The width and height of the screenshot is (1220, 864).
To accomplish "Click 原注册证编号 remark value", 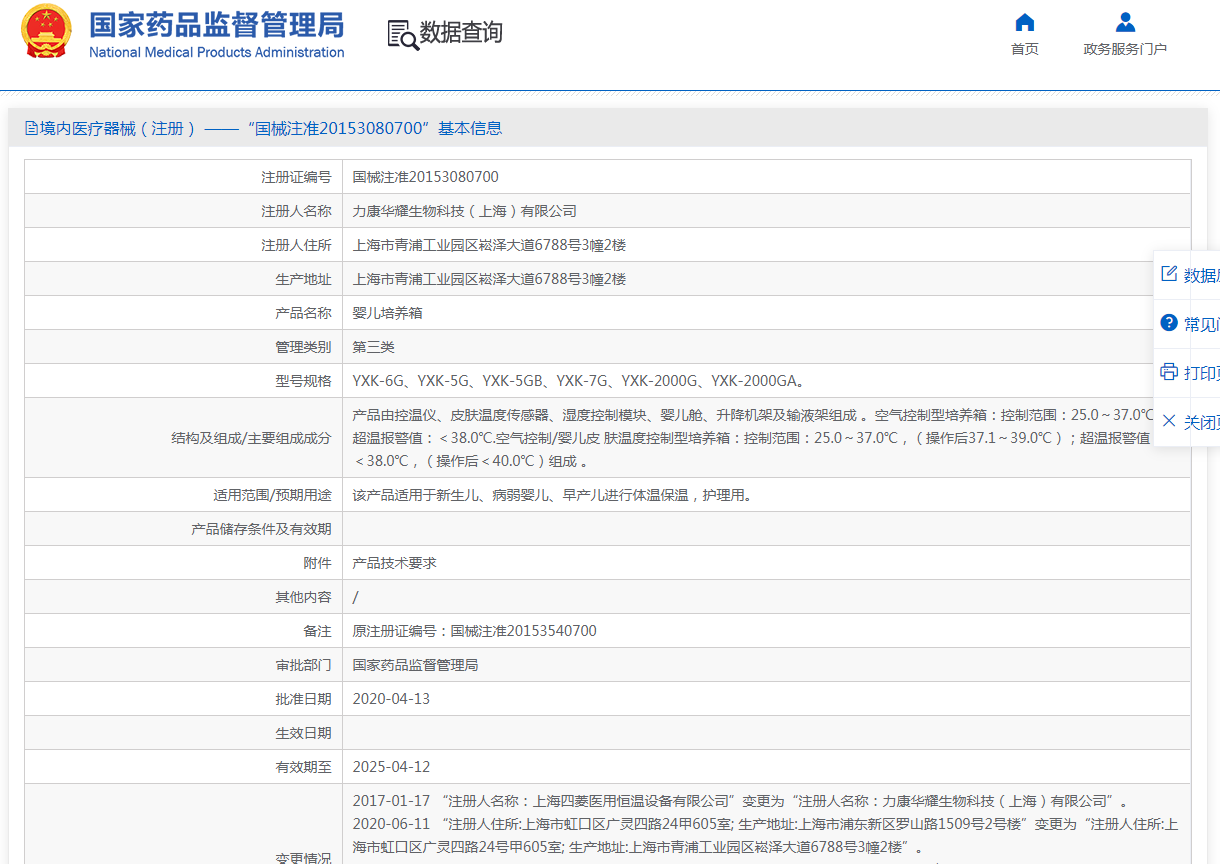I will pos(475,631).
